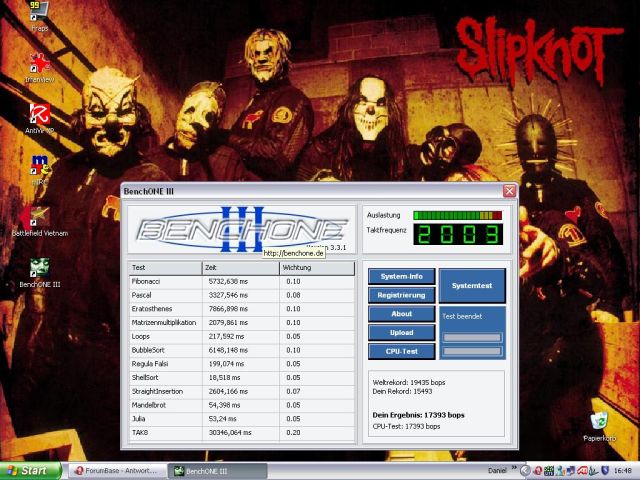This screenshot has height=480, width=640.
Task: Click the 5732,638 ms time value
Action: coord(228,282)
